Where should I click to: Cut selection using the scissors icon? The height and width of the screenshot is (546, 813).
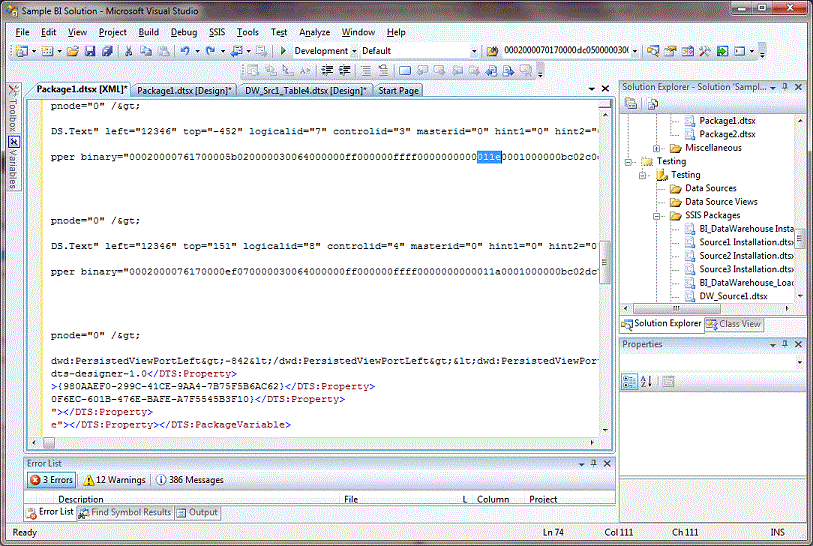pyautogui.click(x=129, y=51)
